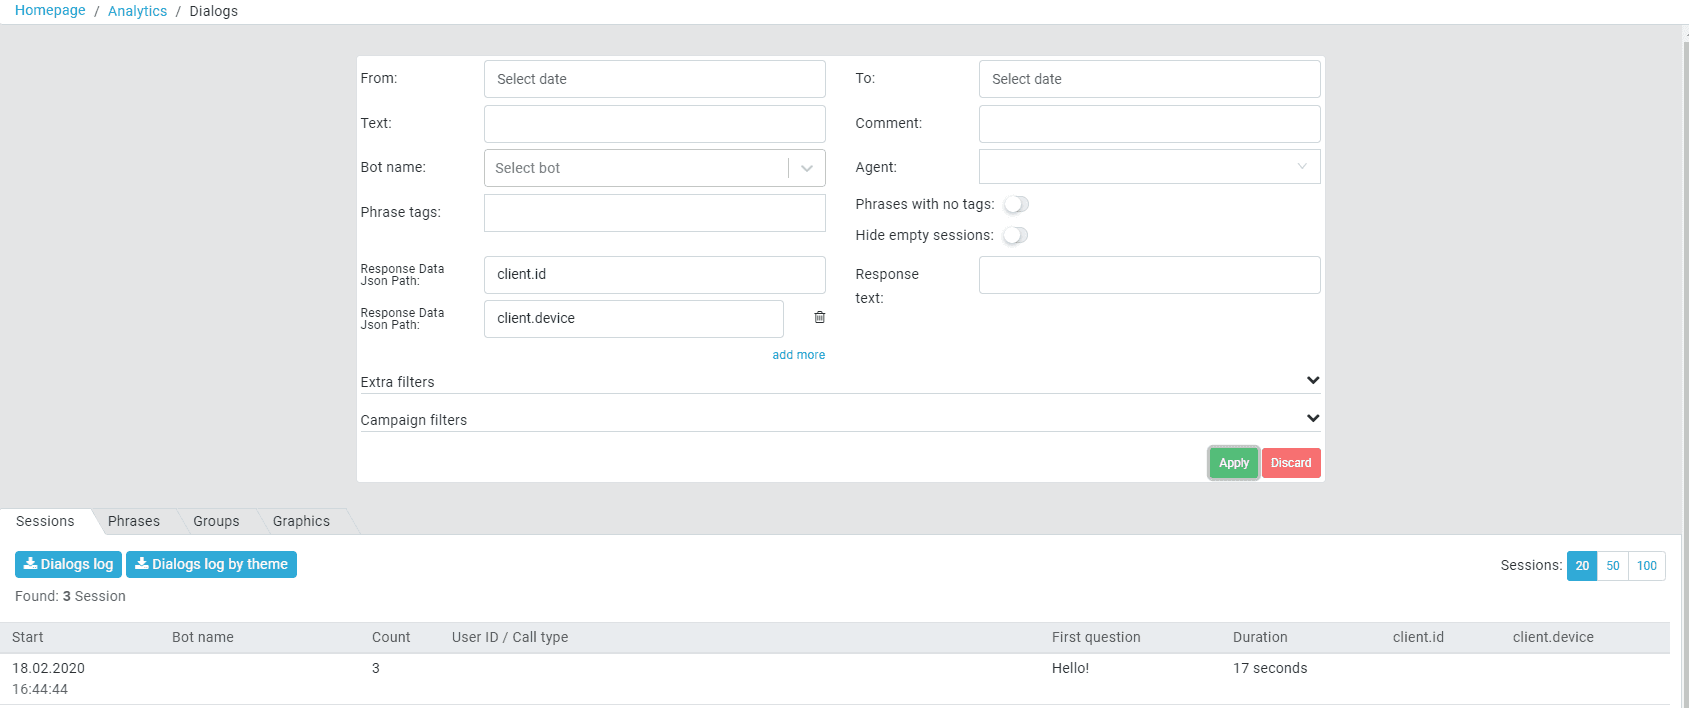Image resolution: width=1689 pixels, height=708 pixels.
Task: Focus the Phrase tags input field
Action: coord(654,213)
